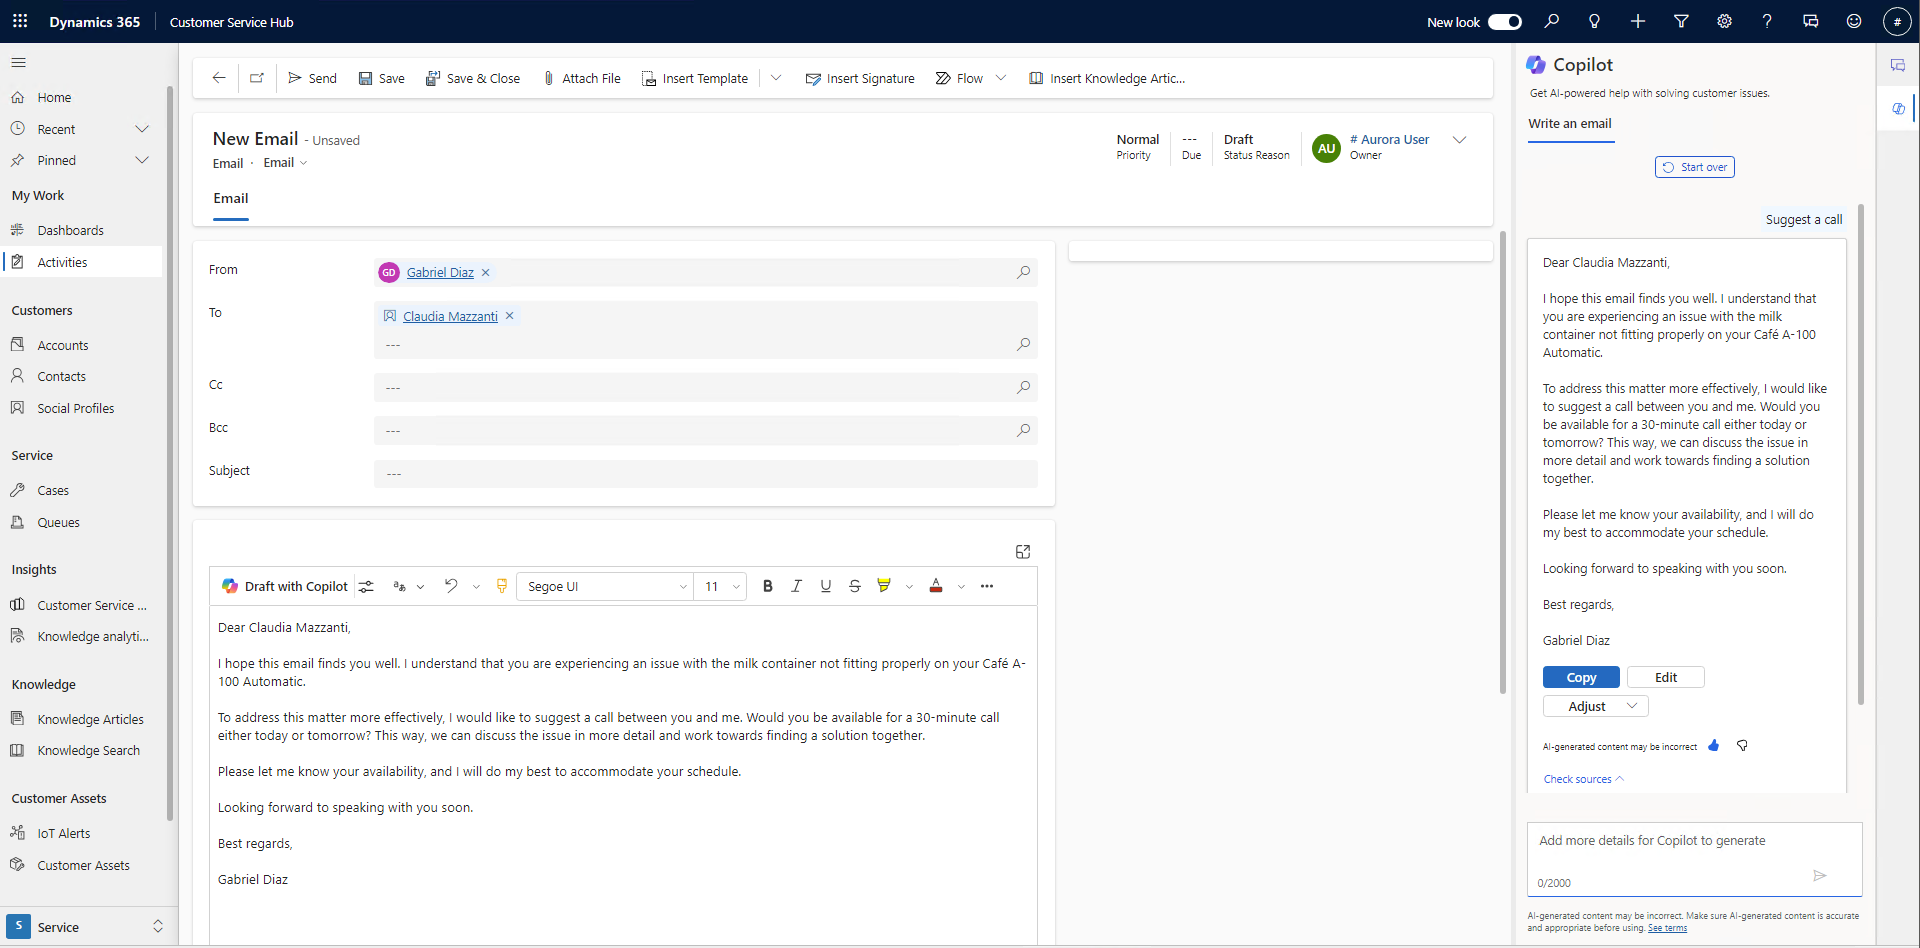The width and height of the screenshot is (1920, 948).
Task: Open the undo history dropdown arrow
Action: 476,586
